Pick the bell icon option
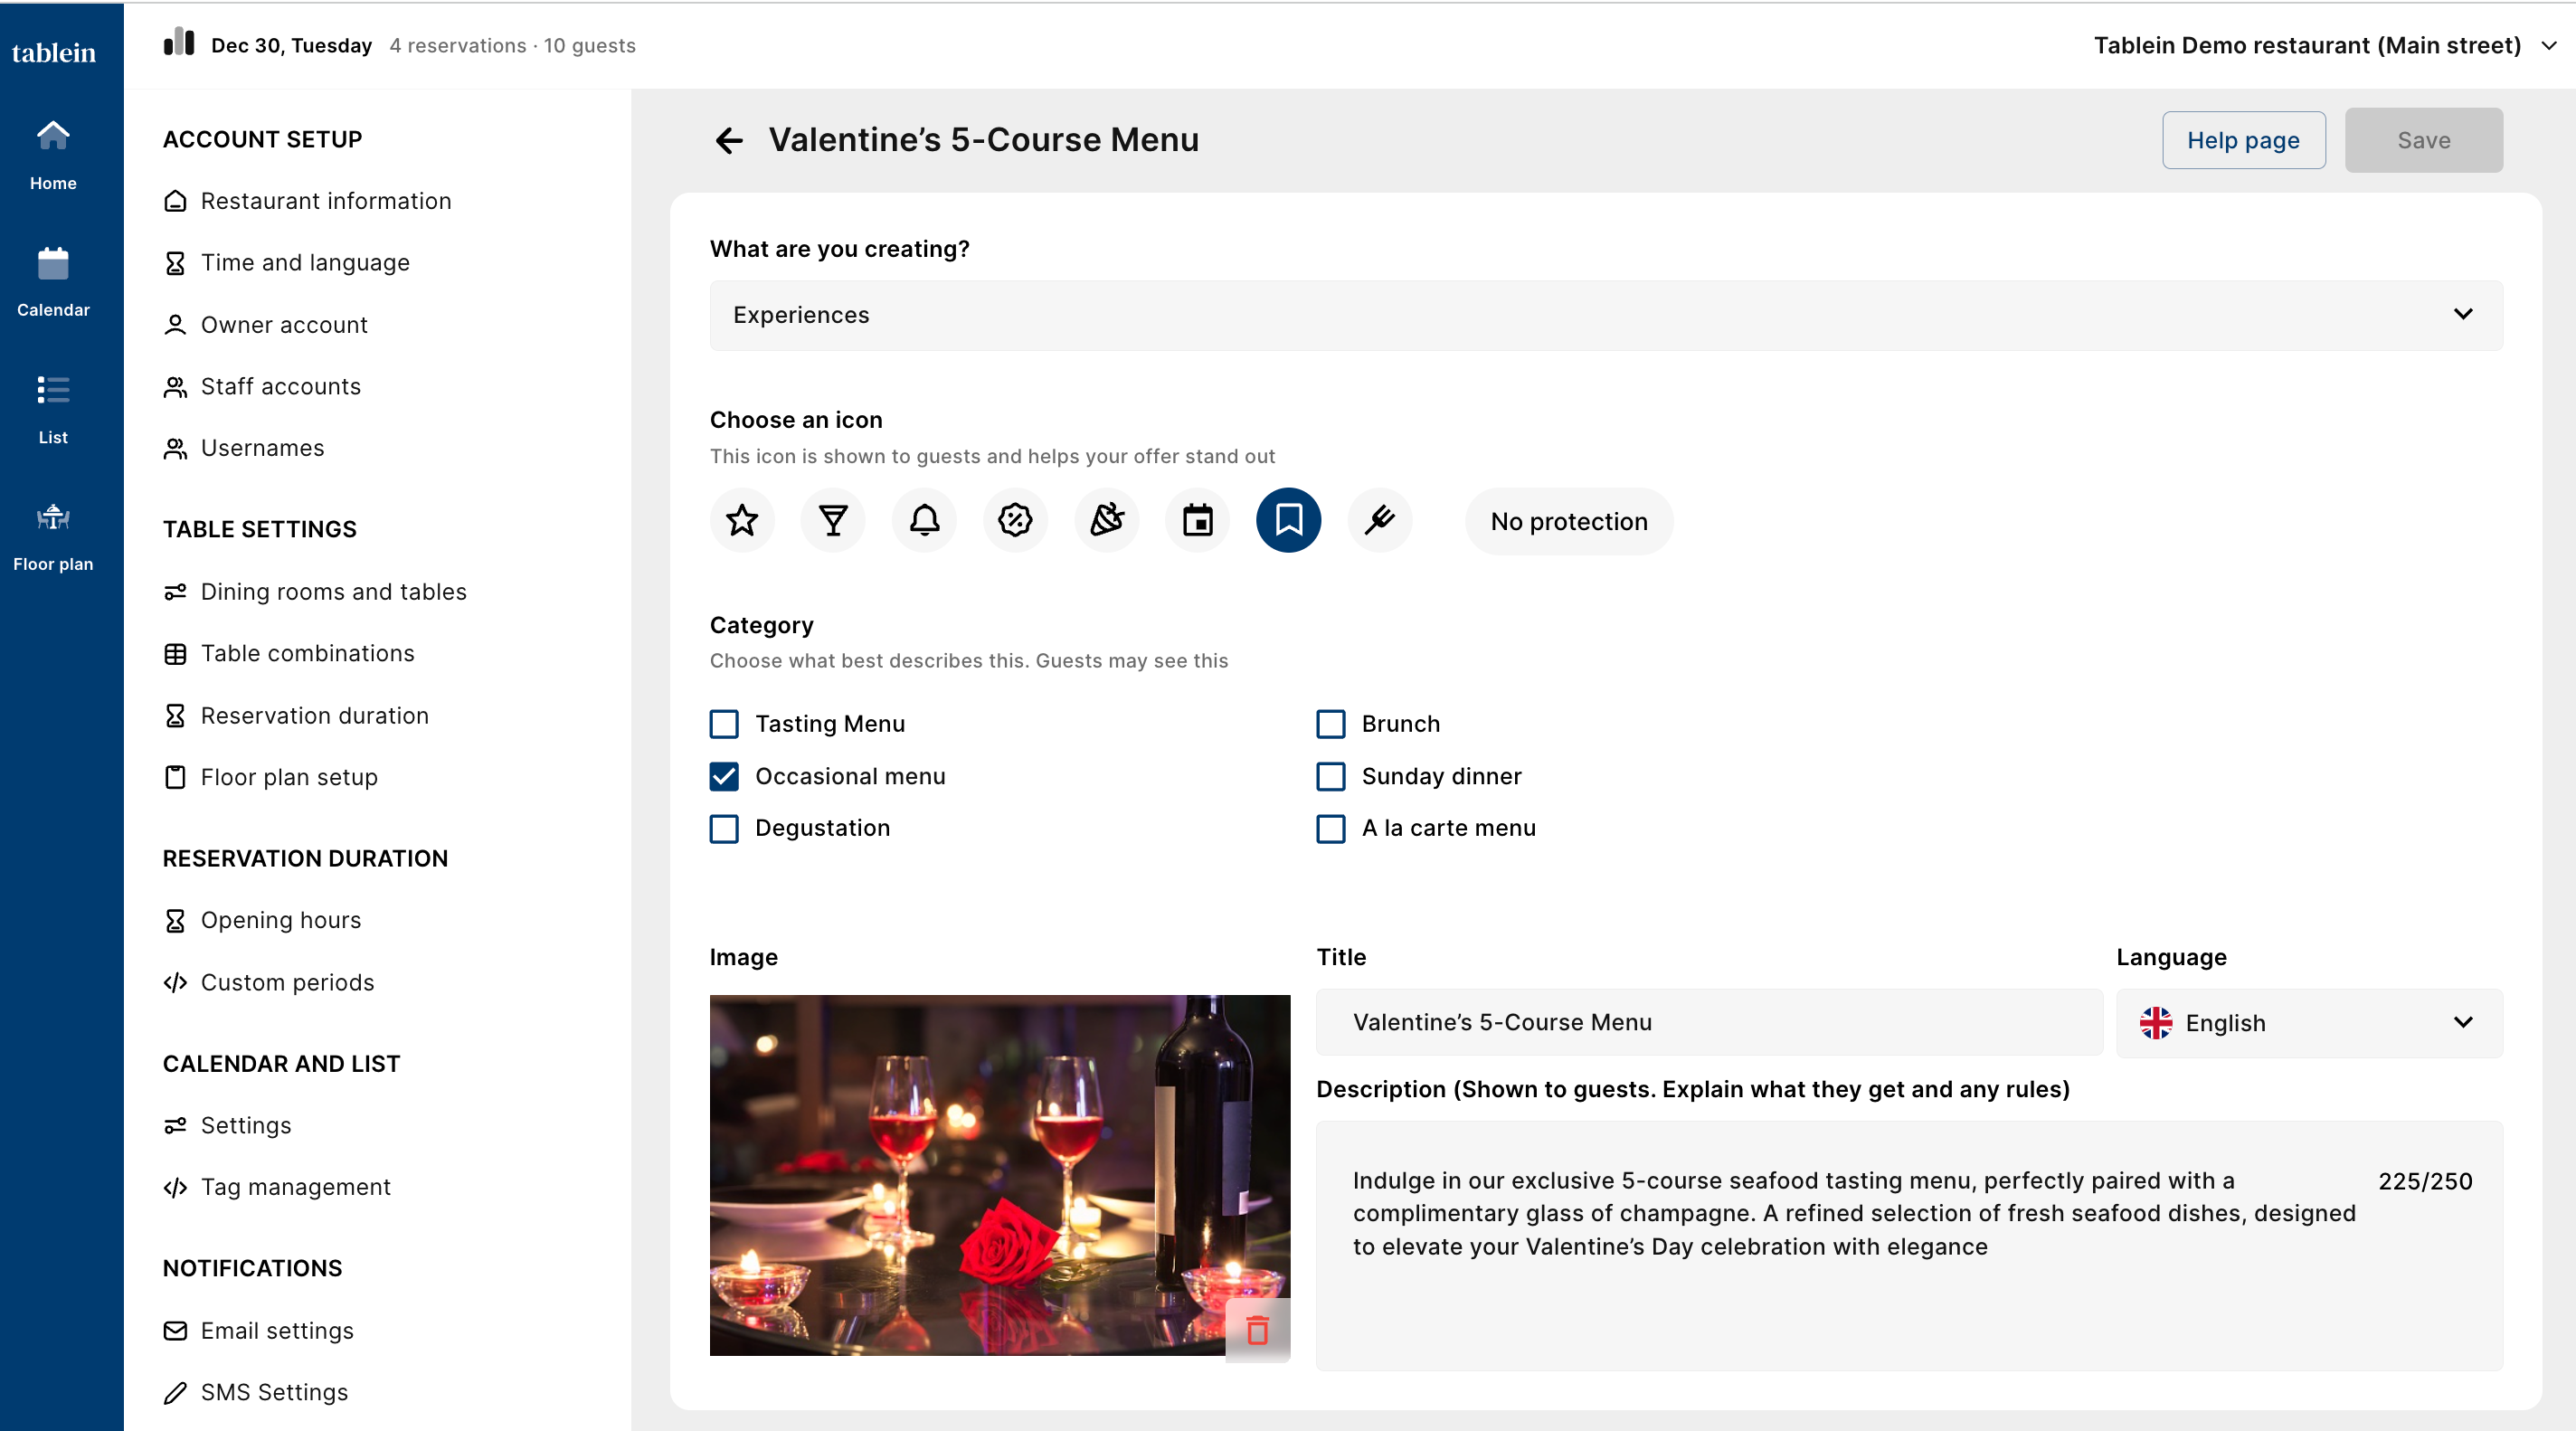Image resolution: width=2576 pixels, height=1431 pixels. pyautogui.click(x=924, y=520)
